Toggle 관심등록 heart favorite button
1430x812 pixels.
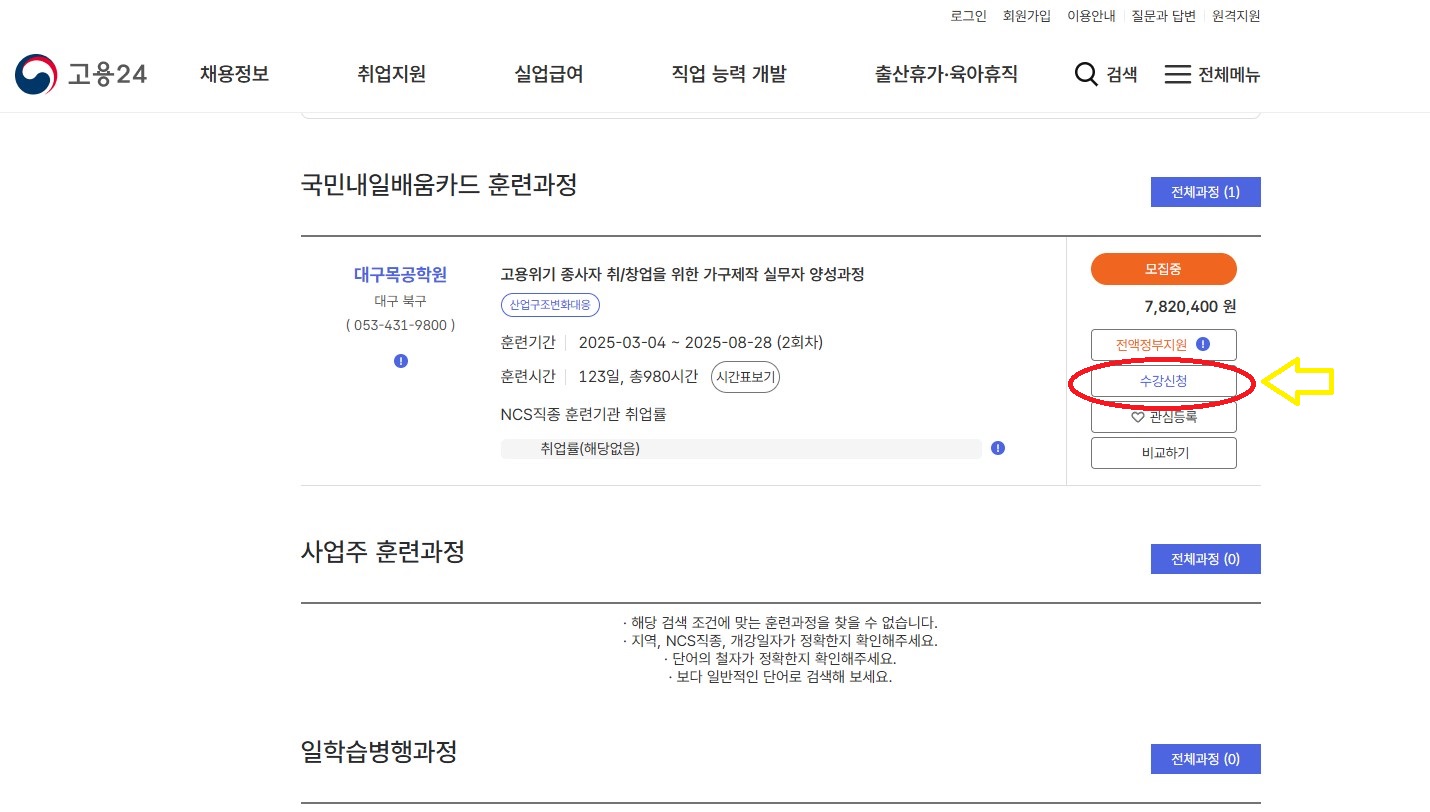tap(1163, 417)
